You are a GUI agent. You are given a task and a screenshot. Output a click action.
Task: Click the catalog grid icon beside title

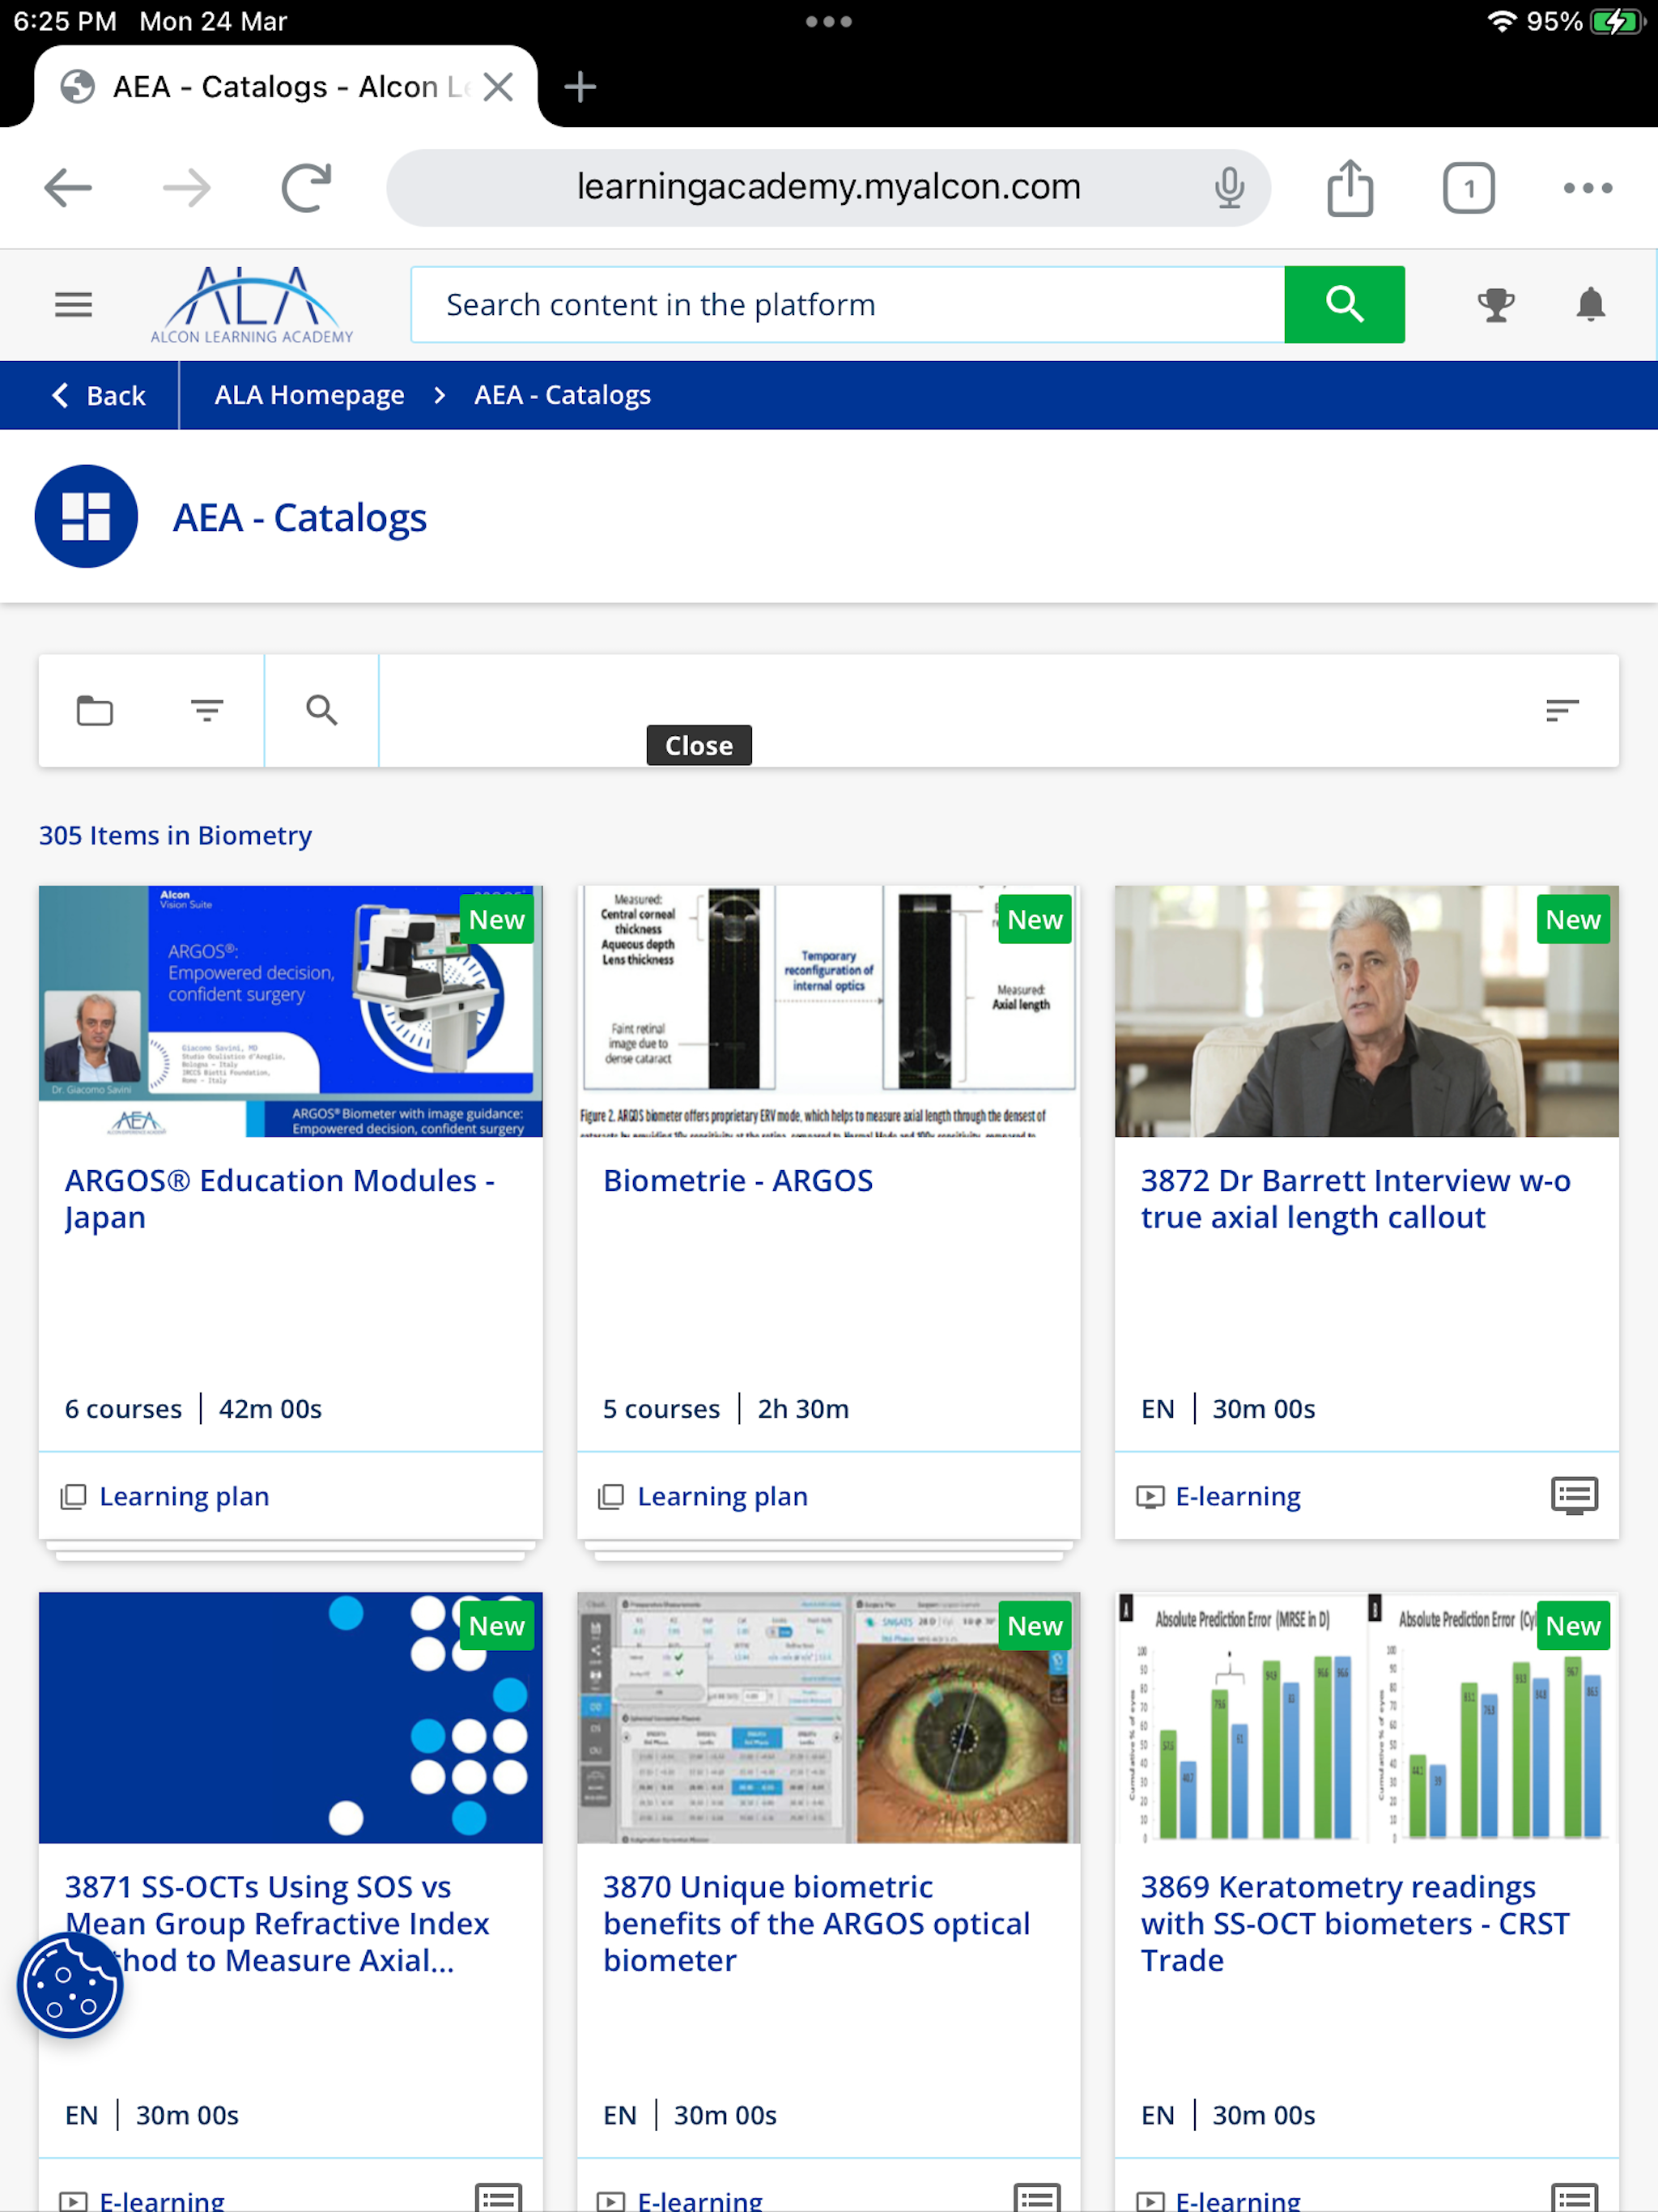pos(86,516)
